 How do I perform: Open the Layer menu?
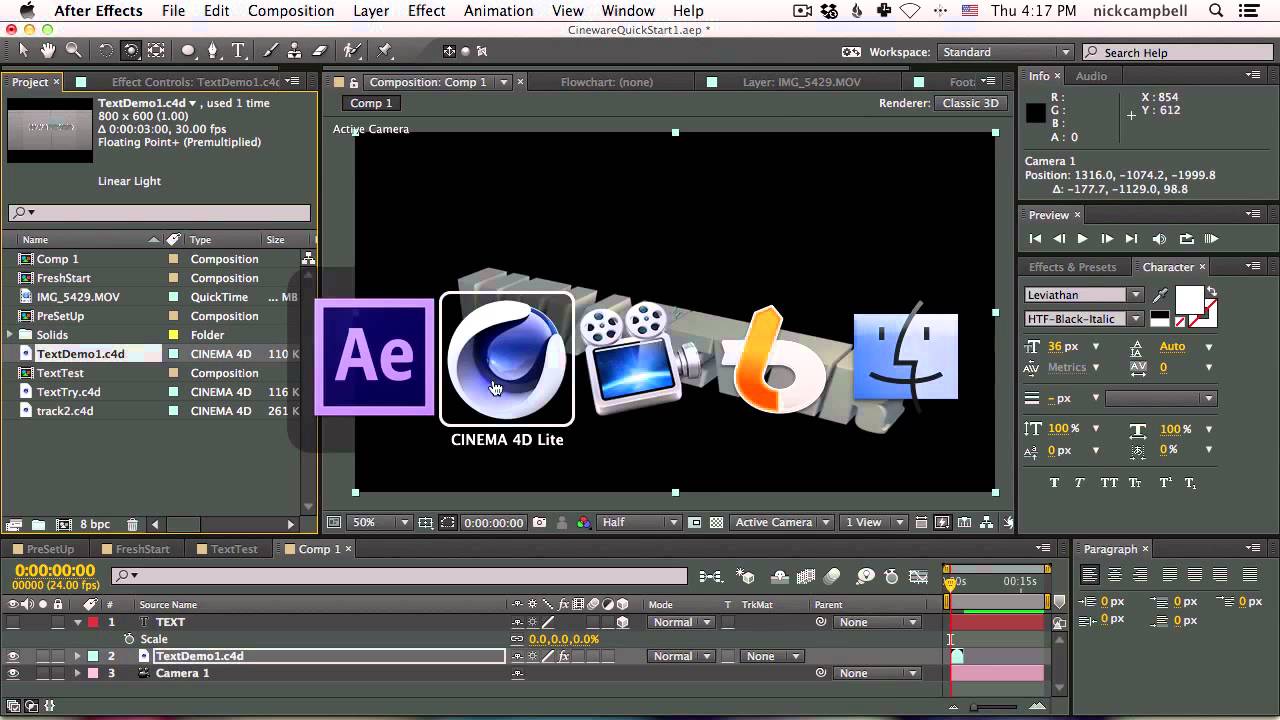(x=371, y=11)
